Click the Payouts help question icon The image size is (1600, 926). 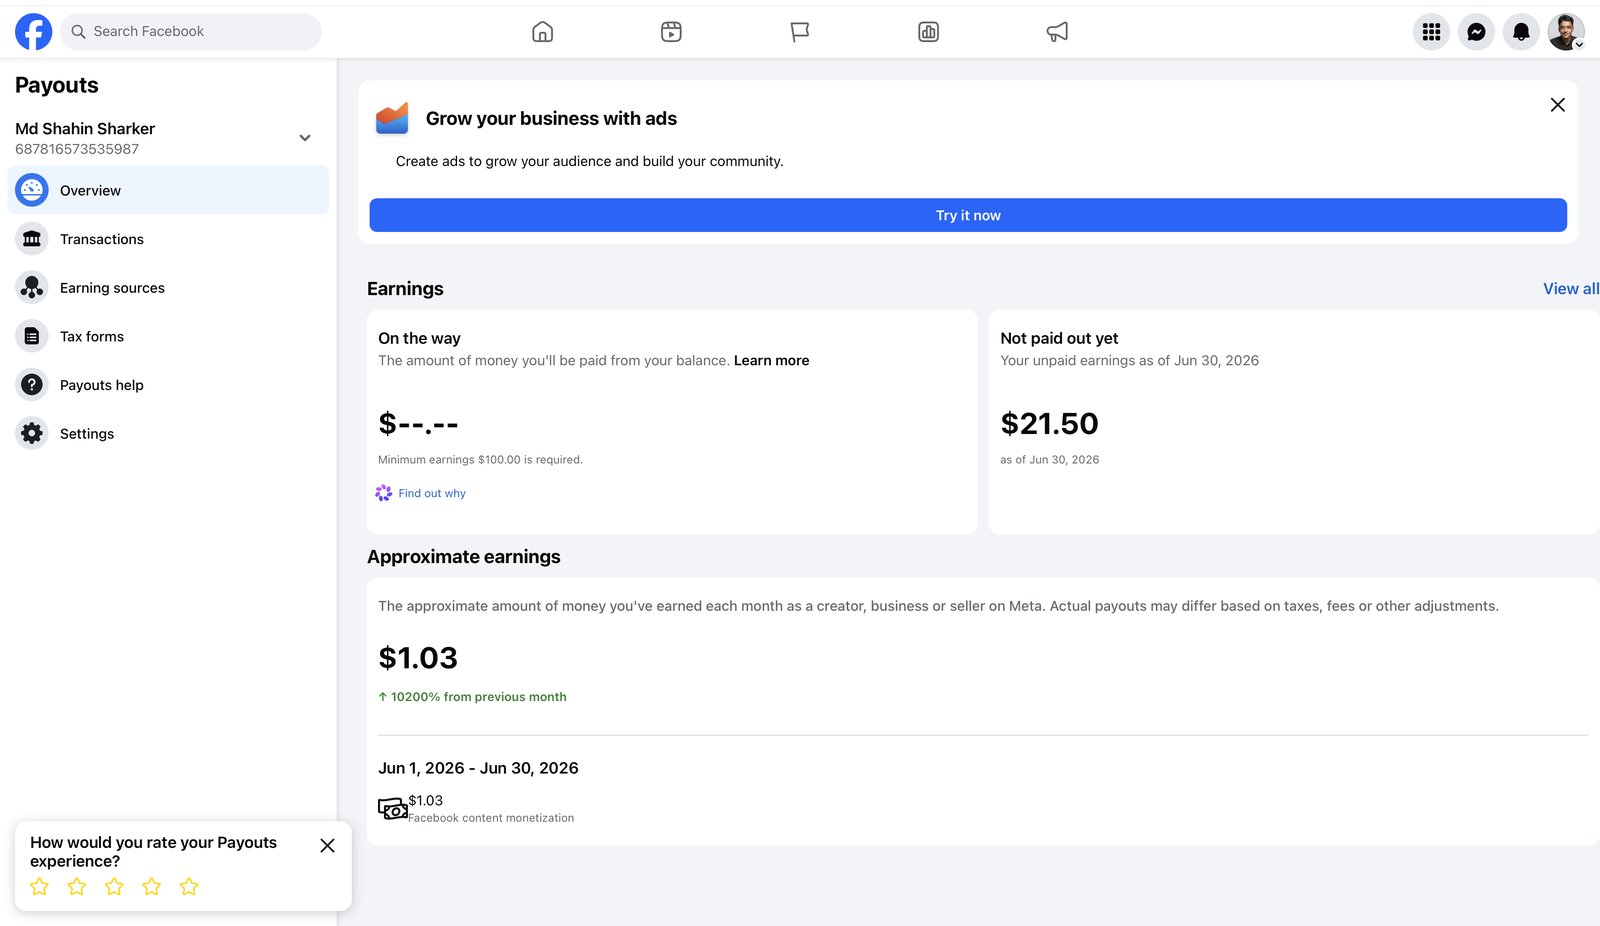tap(32, 385)
